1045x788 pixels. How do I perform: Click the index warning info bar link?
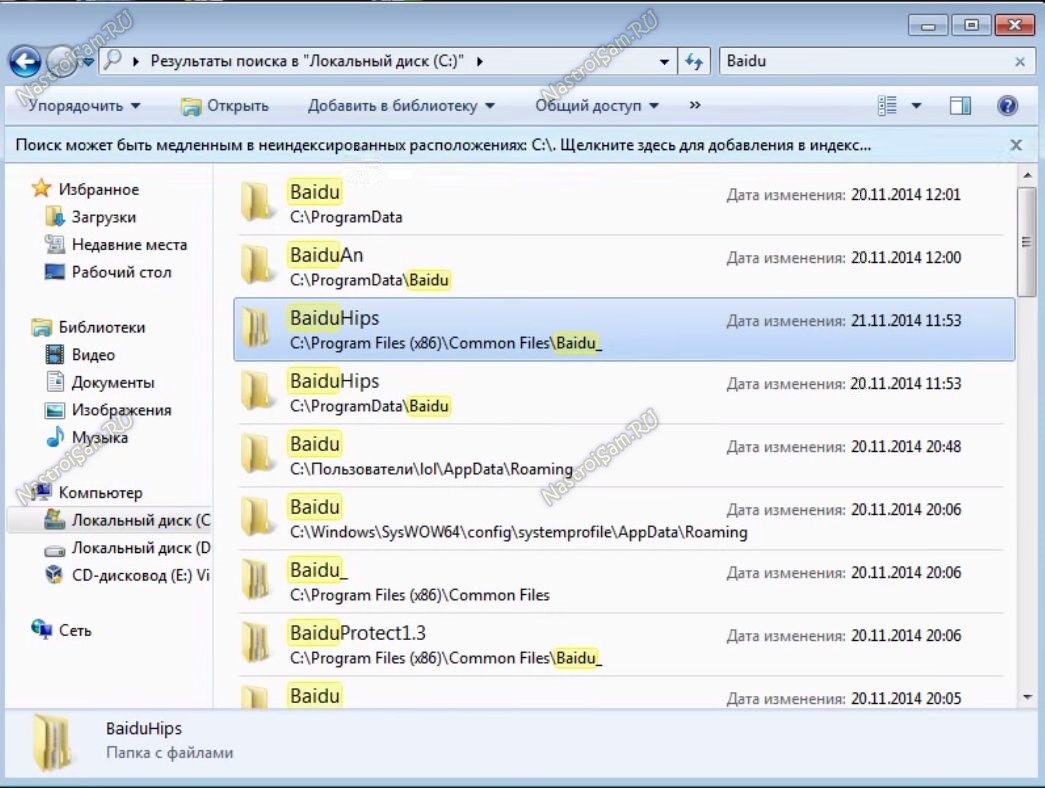pyautogui.click(x=443, y=145)
